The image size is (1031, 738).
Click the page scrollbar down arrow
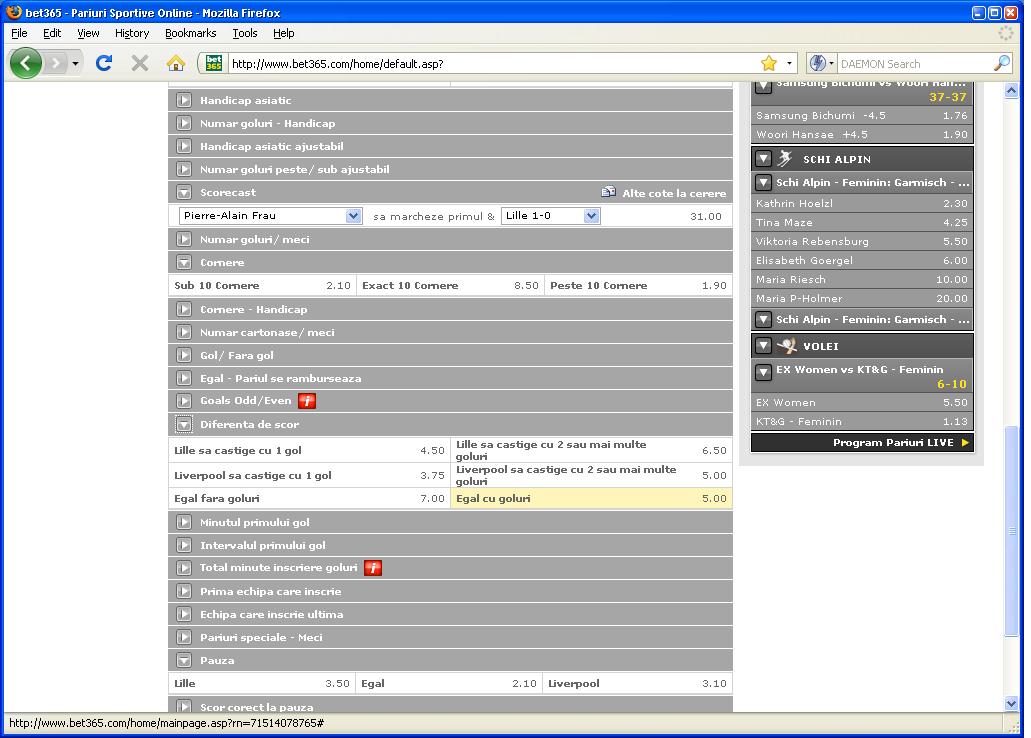point(1012,704)
